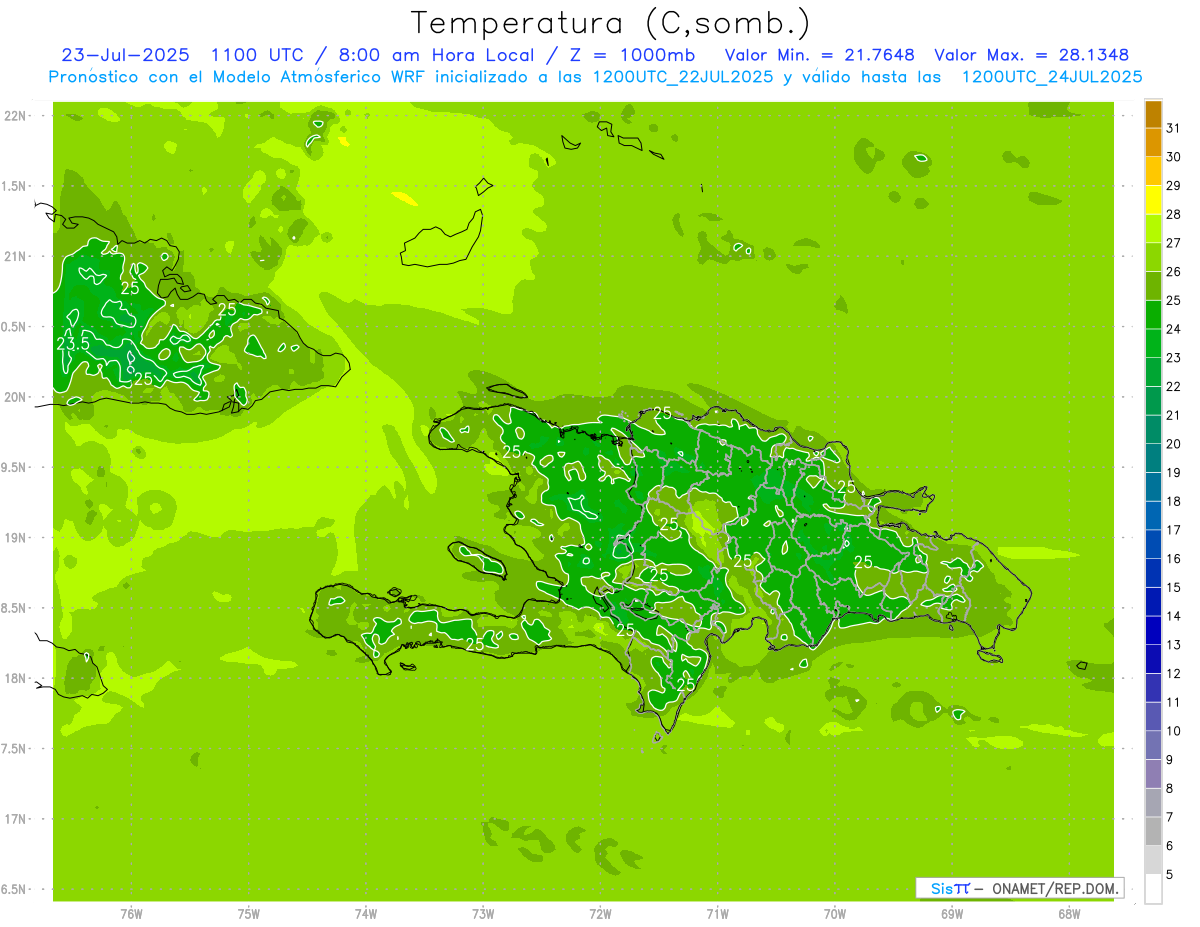Click the colorbar scale label '16'
The image size is (1200, 927).
(1173, 559)
